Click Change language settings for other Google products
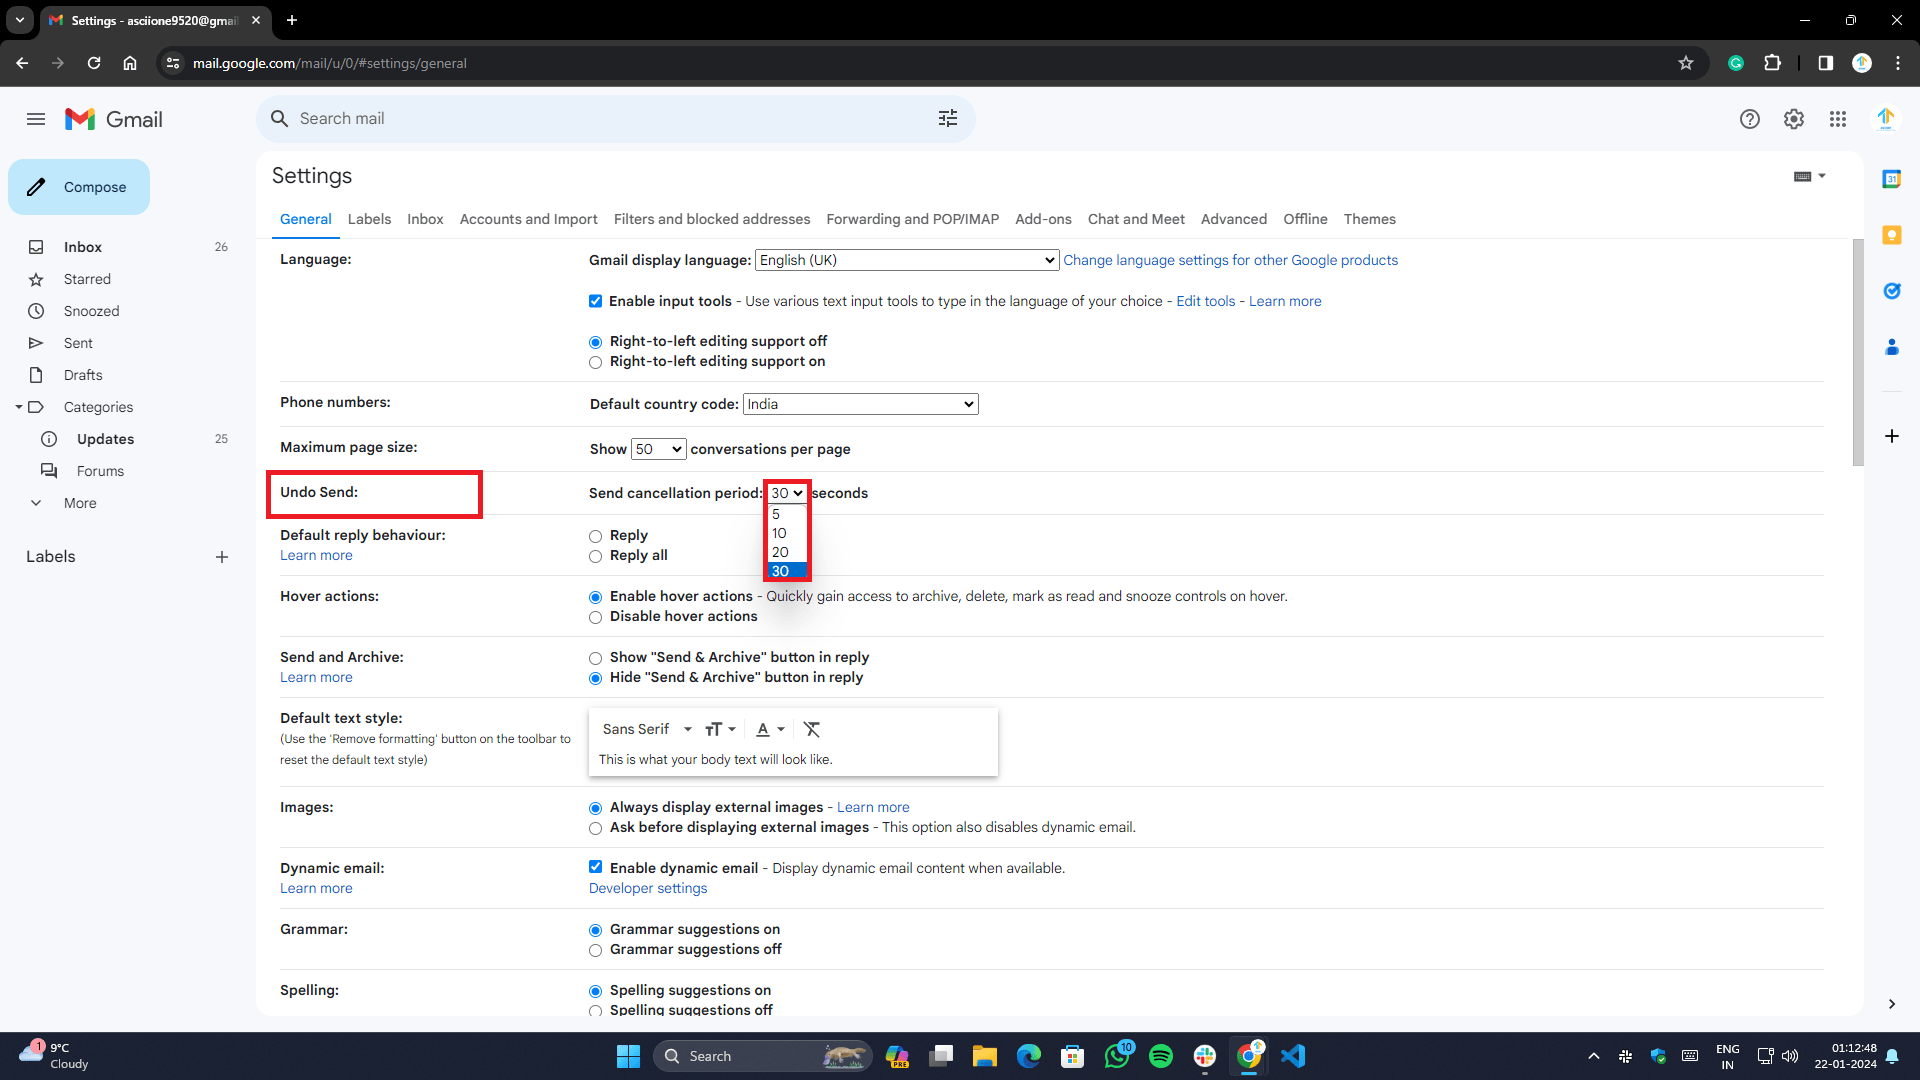Viewport: 1920px width, 1080px height. coord(1230,260)
